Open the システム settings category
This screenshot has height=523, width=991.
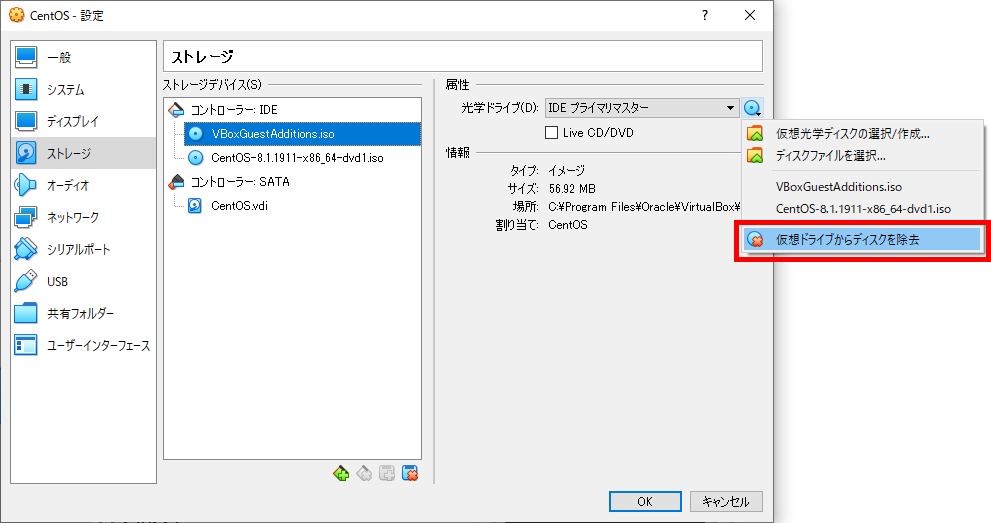pyautogui.click(x=83, y=90)
